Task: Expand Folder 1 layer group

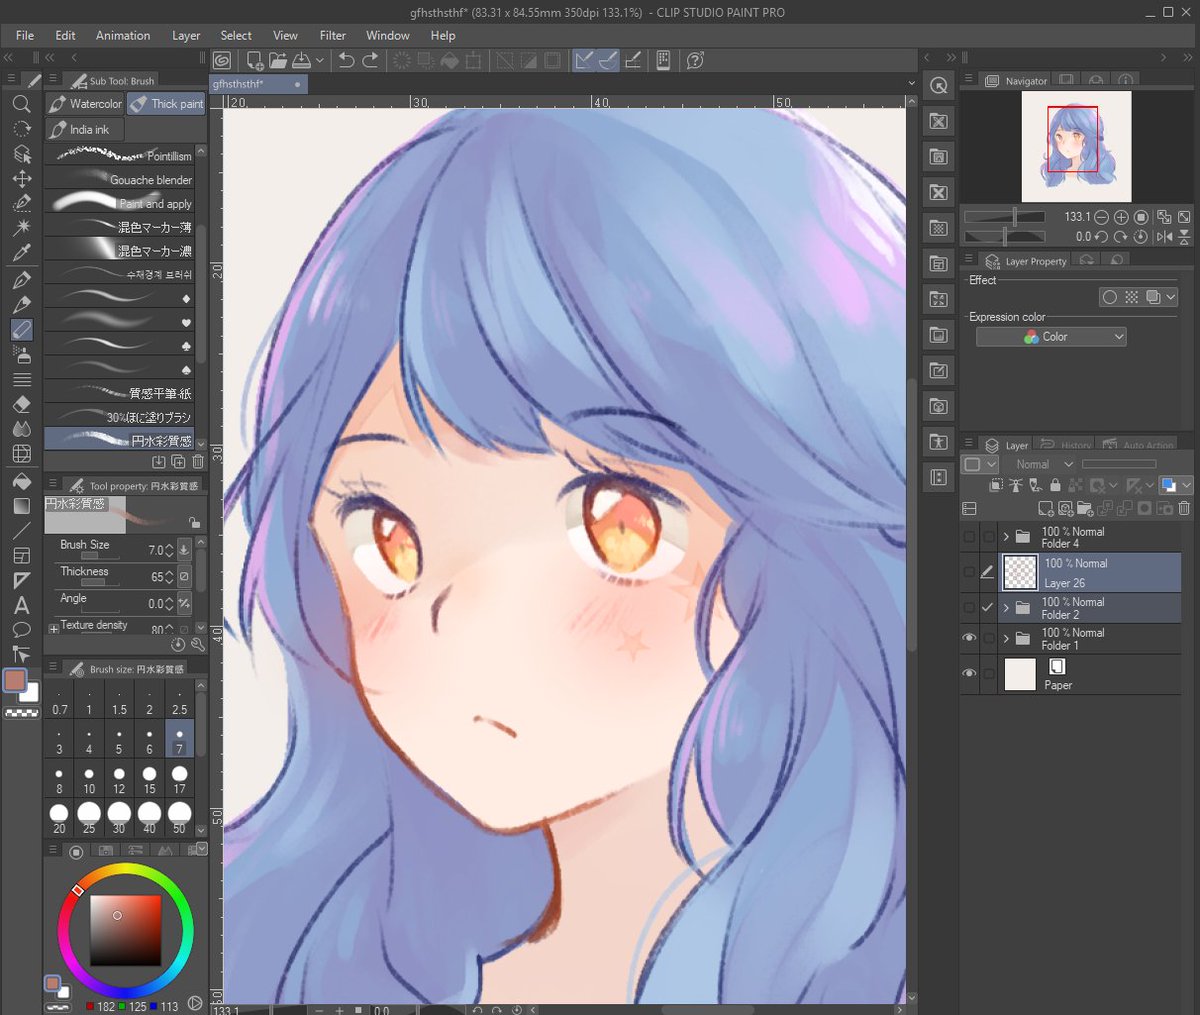Action: coord(1006,638)
